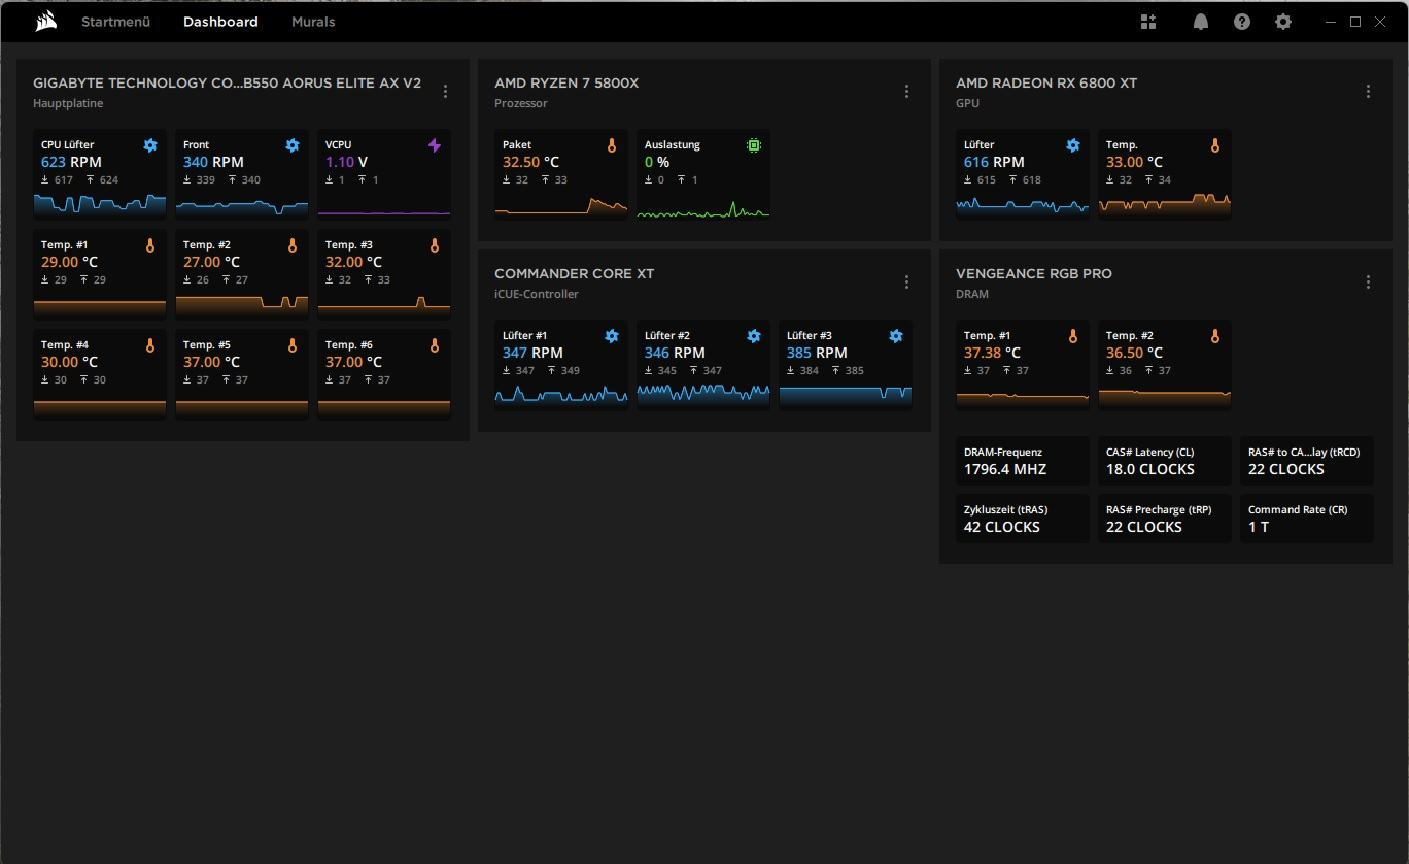Open the help question mark icon
The height and width of the screenshot is (864, 1409).
pos(1242,21)
